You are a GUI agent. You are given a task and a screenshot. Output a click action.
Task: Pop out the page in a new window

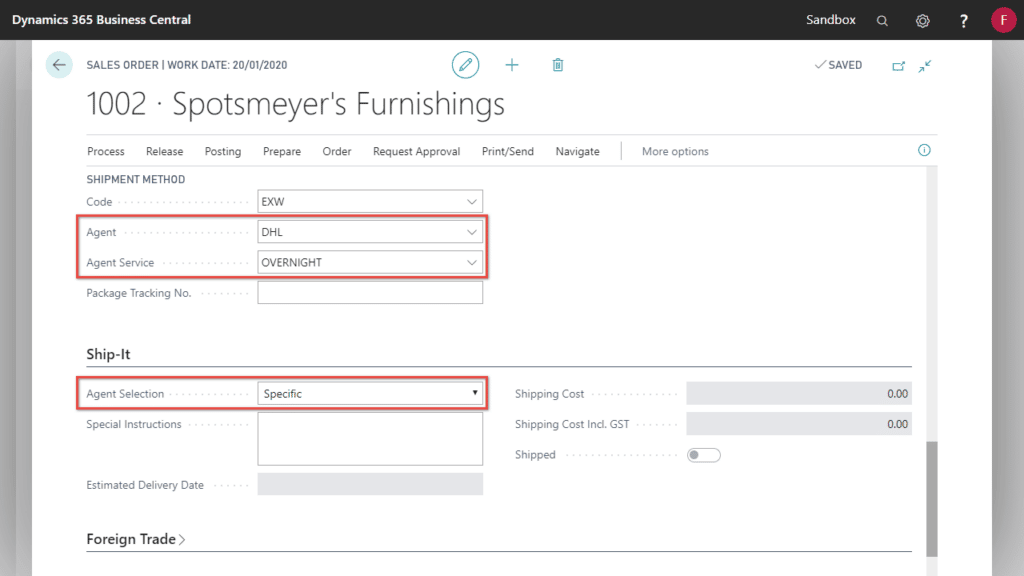898,64
